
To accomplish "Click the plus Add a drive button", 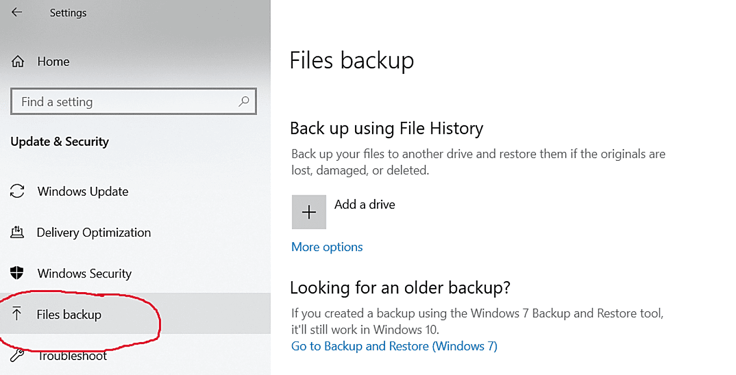I will [309, 212].
